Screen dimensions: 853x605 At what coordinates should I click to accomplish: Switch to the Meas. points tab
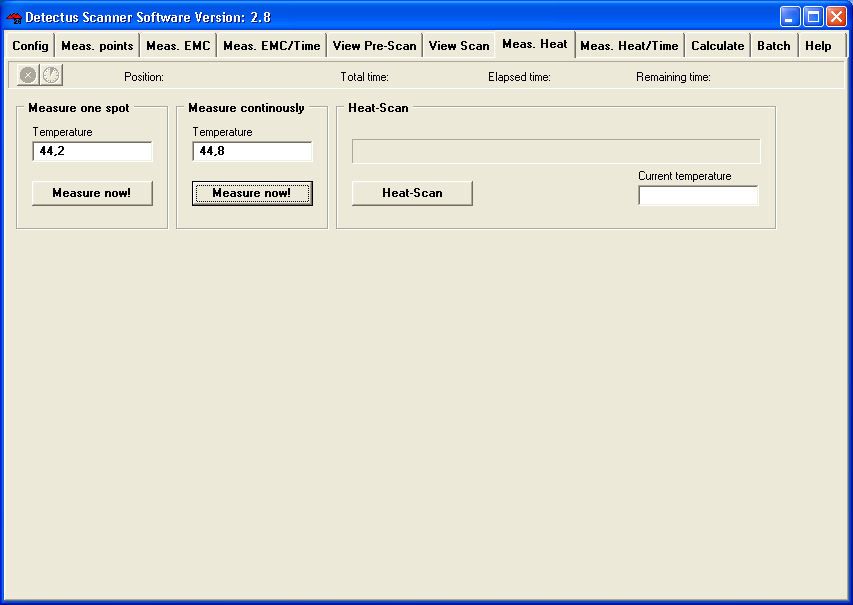(97, 46)
